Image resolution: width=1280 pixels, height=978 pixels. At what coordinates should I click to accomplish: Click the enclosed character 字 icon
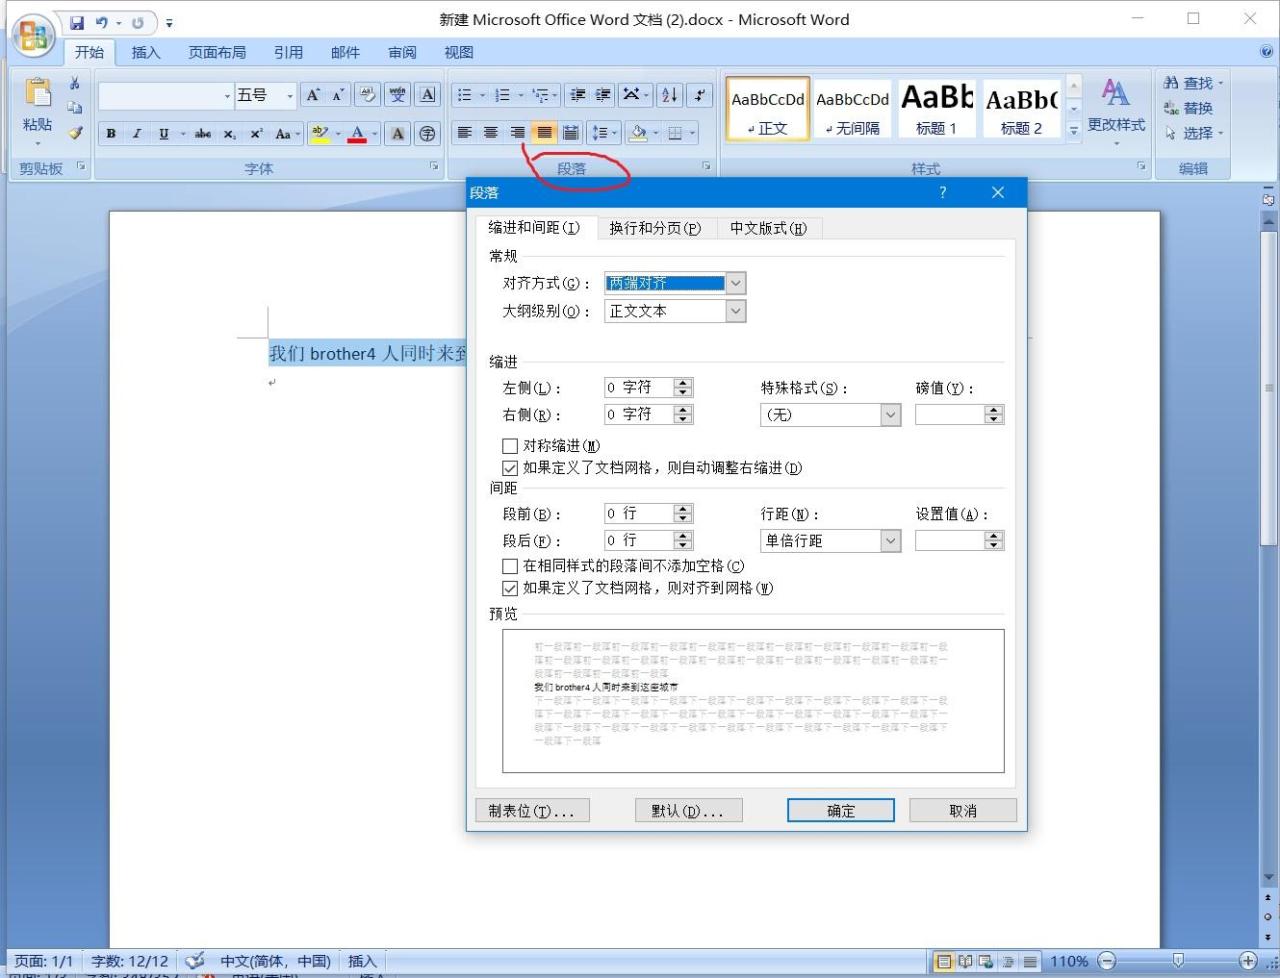pyautogui.click(x=427, y=133)
